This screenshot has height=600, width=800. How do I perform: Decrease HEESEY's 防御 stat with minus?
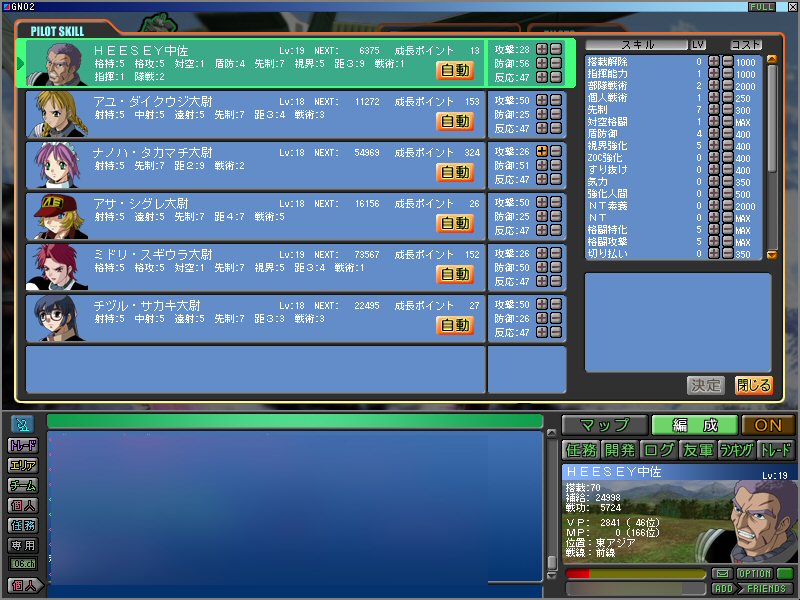click(556, 61)
